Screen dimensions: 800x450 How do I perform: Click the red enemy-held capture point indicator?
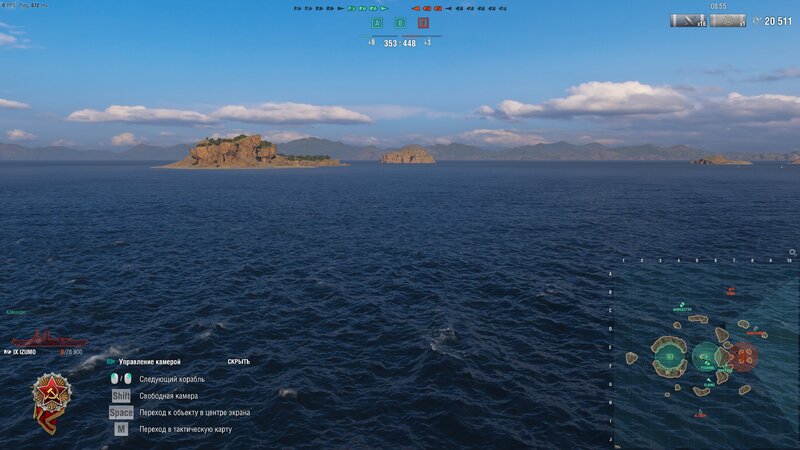point(423,23)
